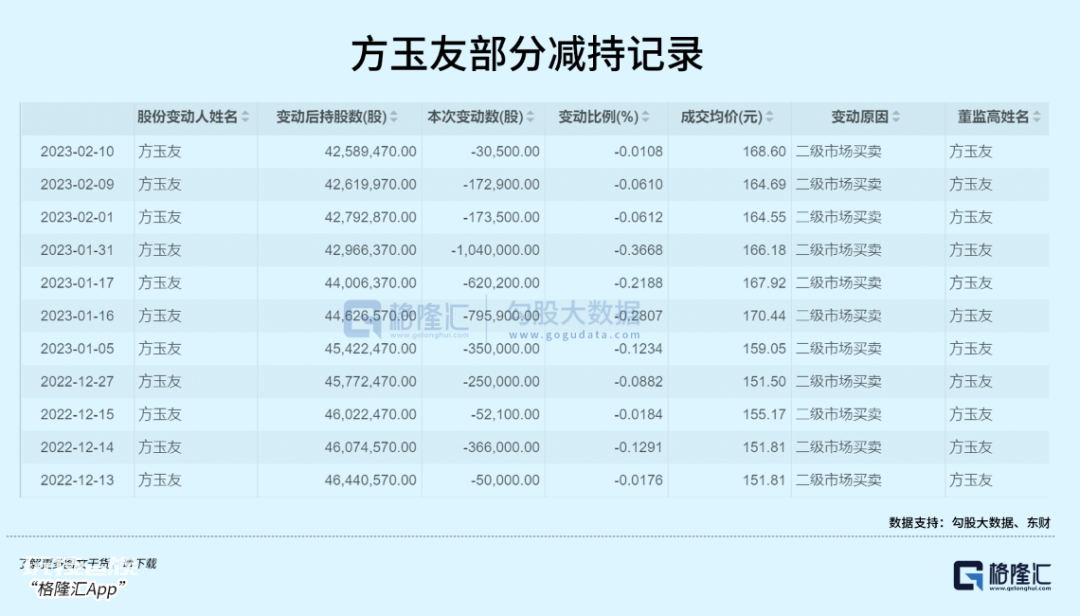Sort by 董监高姓名 arrow icon
The width and height of the screenshot is (1080, 616).
click(x=1037, y=117)
